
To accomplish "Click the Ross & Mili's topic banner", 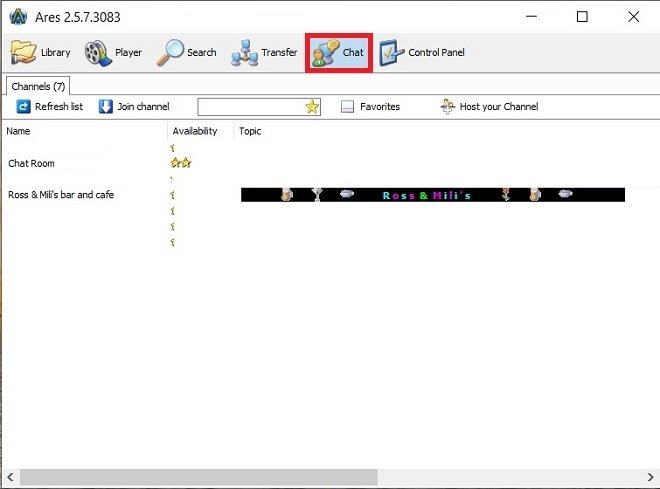I will [433, 195].
